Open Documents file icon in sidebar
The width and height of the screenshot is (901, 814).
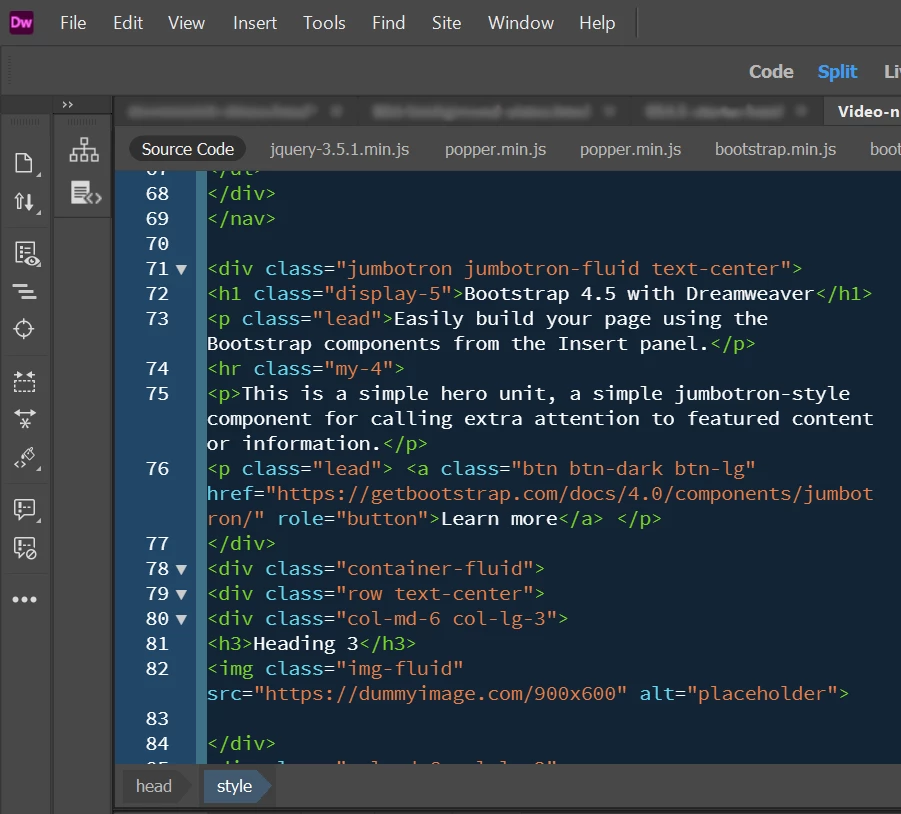(24, 163)
